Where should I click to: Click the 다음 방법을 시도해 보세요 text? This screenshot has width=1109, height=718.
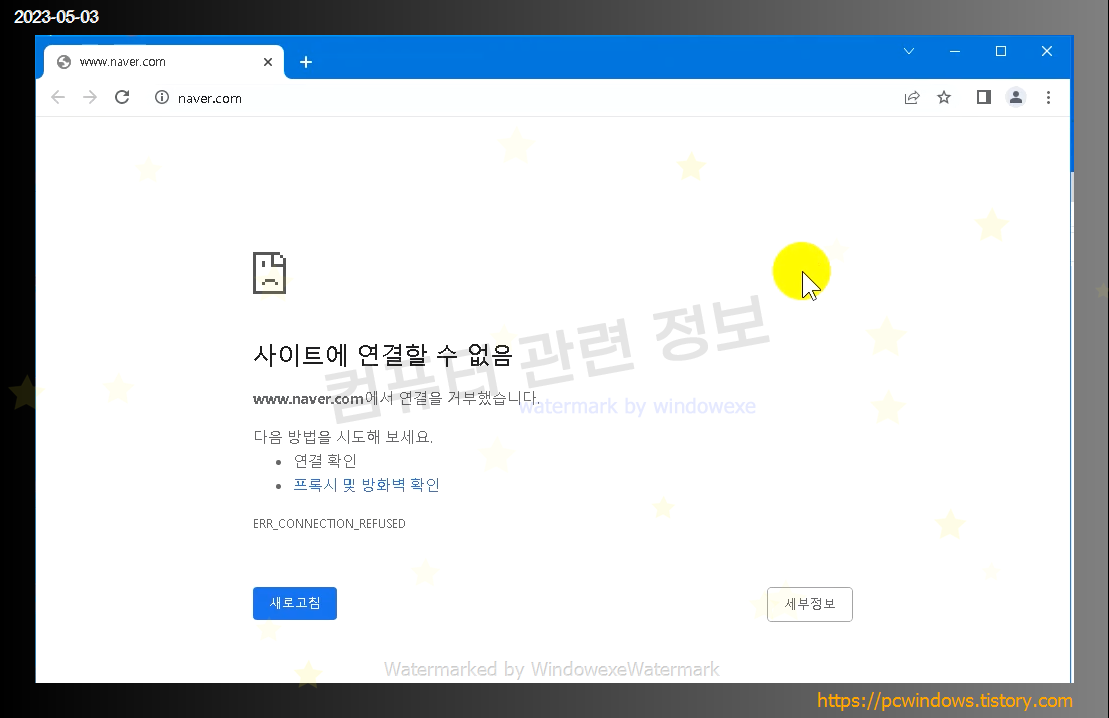[343, 436]
